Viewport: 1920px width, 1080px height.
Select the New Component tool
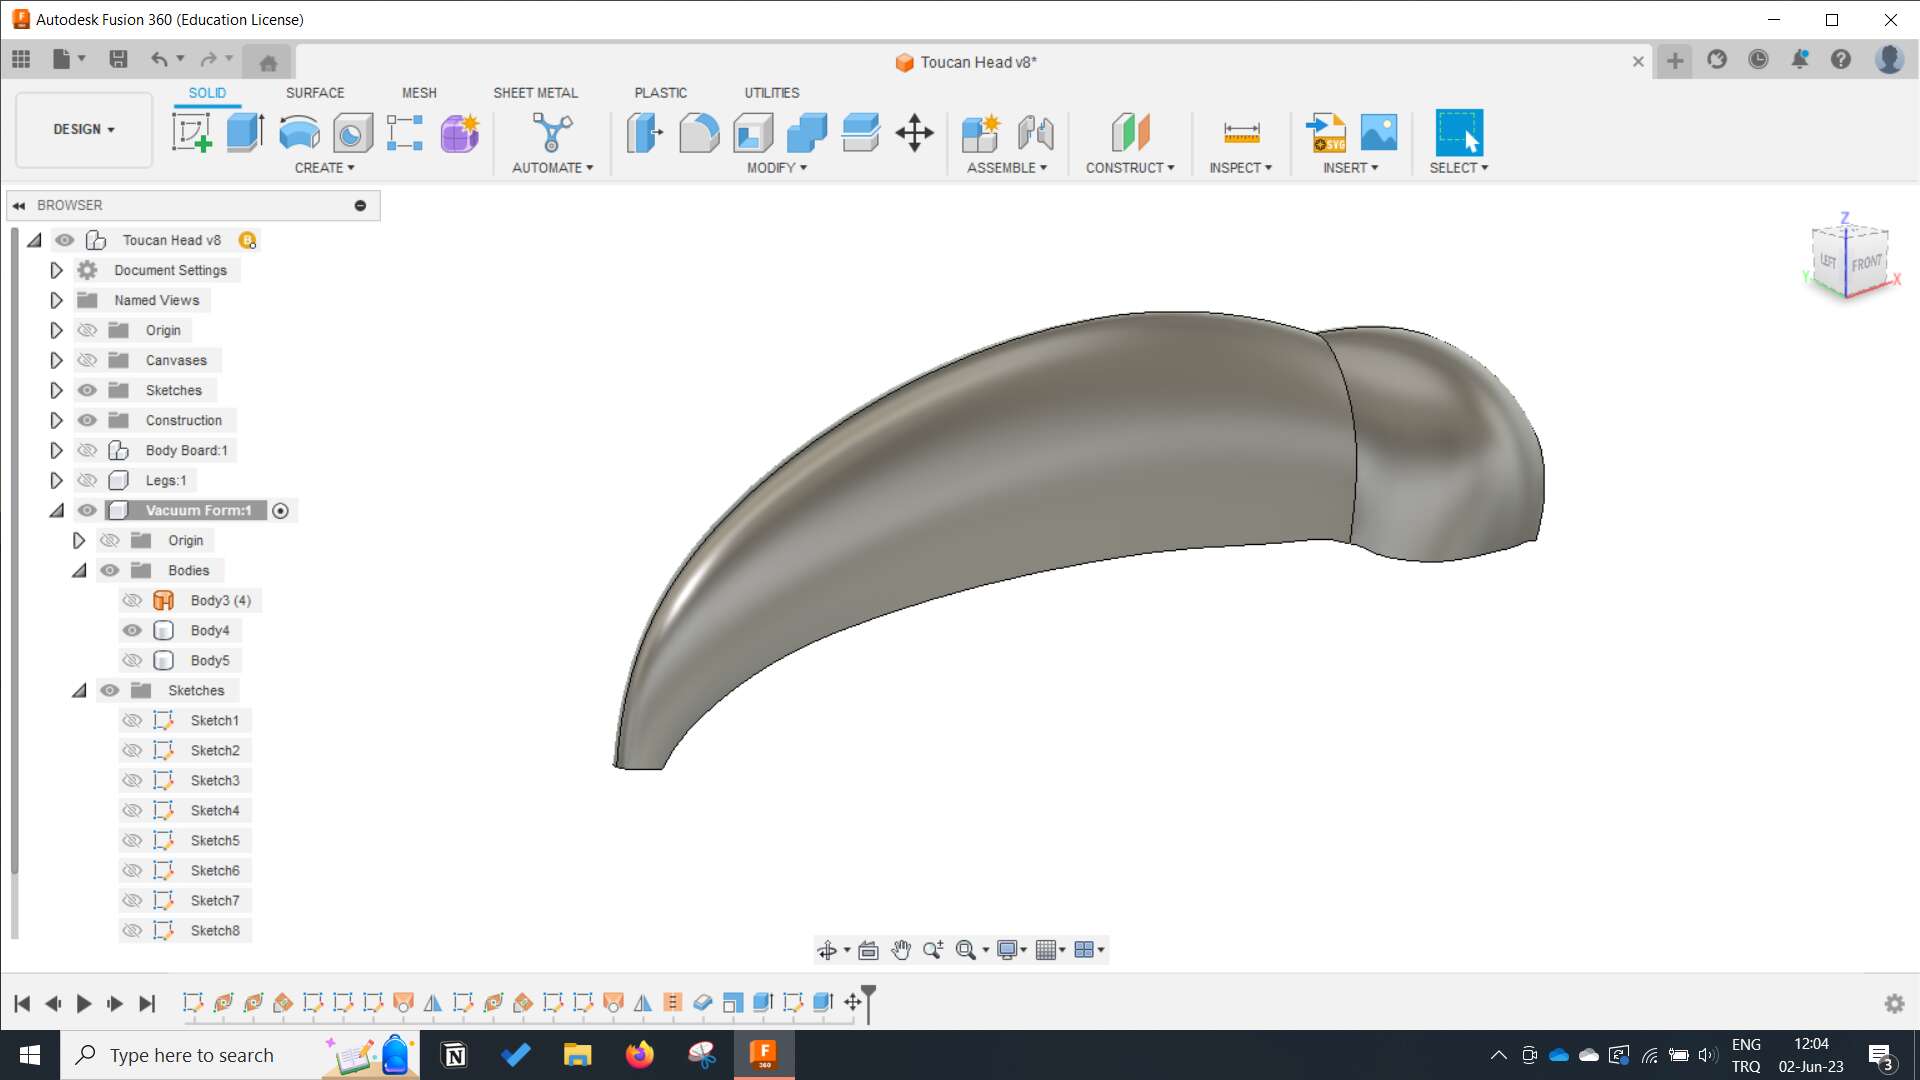[x=981, y=132]
